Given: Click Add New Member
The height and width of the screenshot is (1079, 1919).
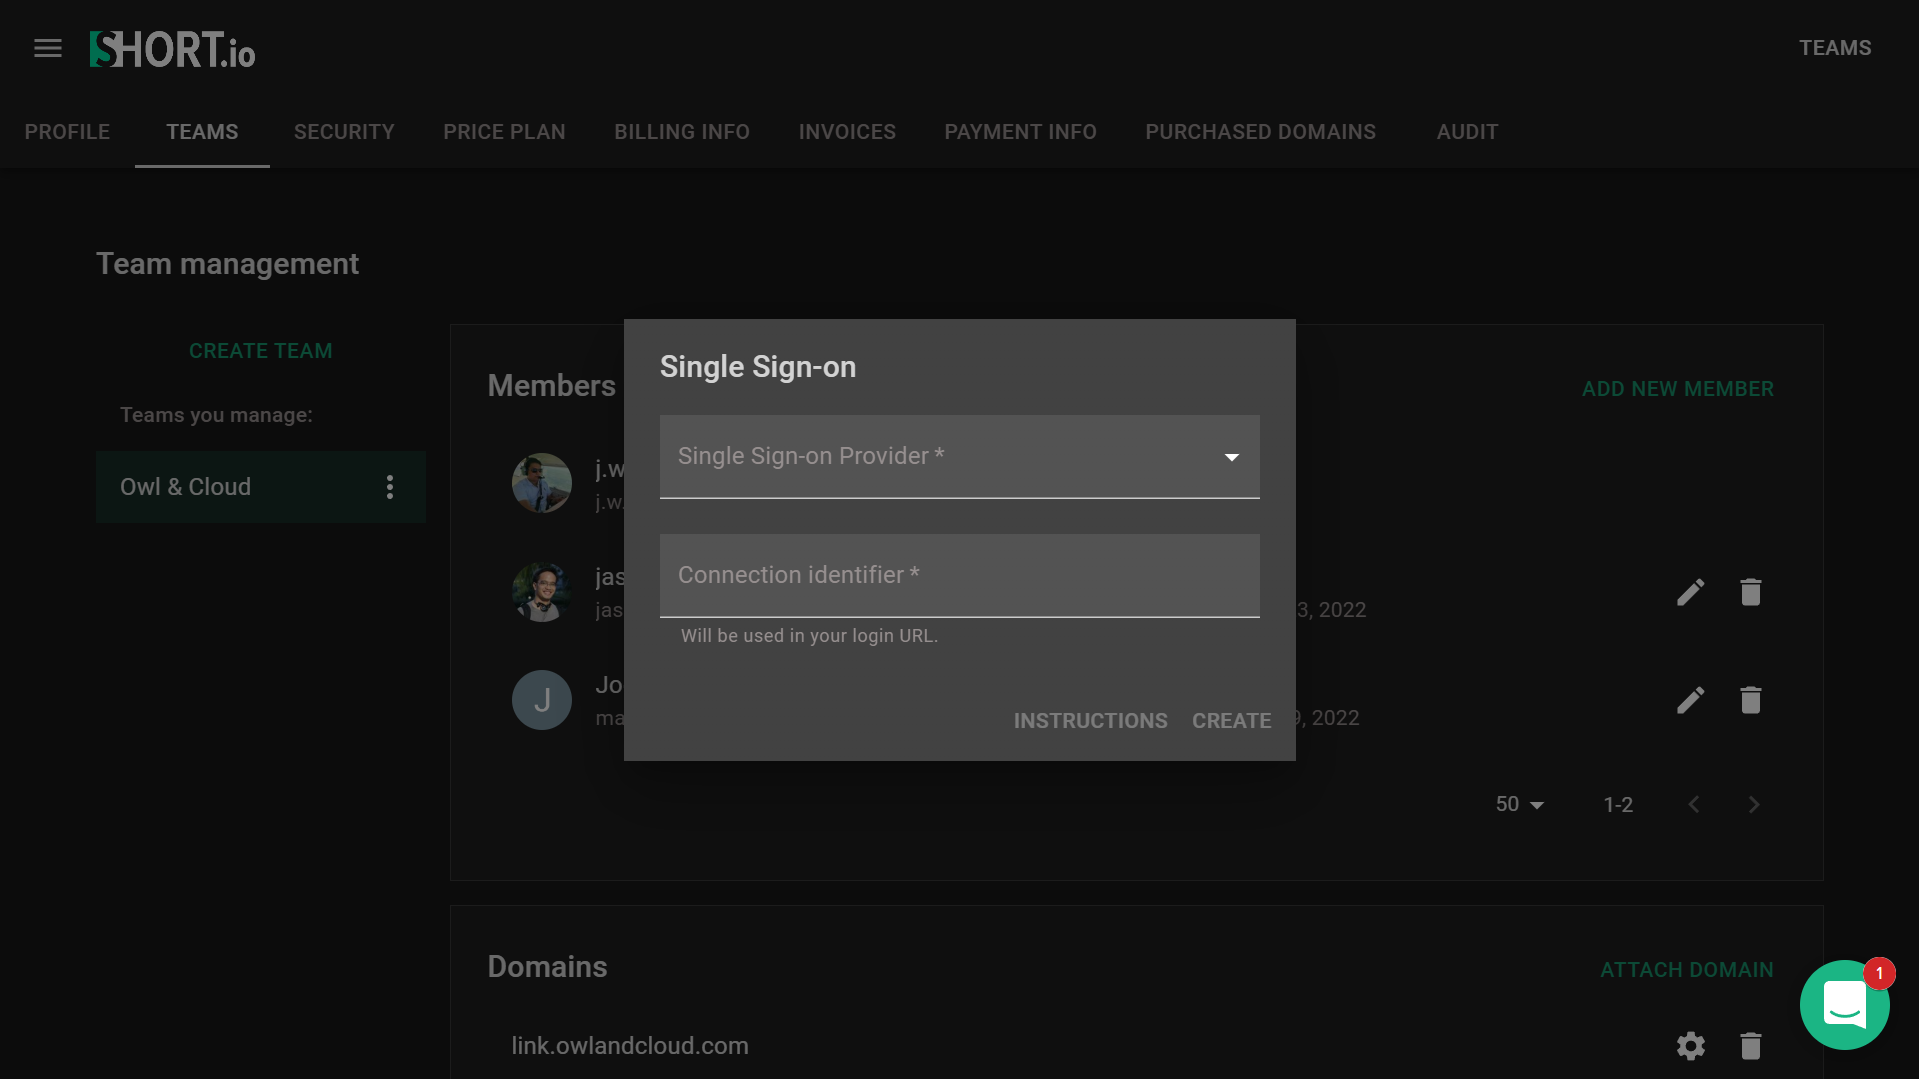Looking at the screenshot, I should [1677, 389].
